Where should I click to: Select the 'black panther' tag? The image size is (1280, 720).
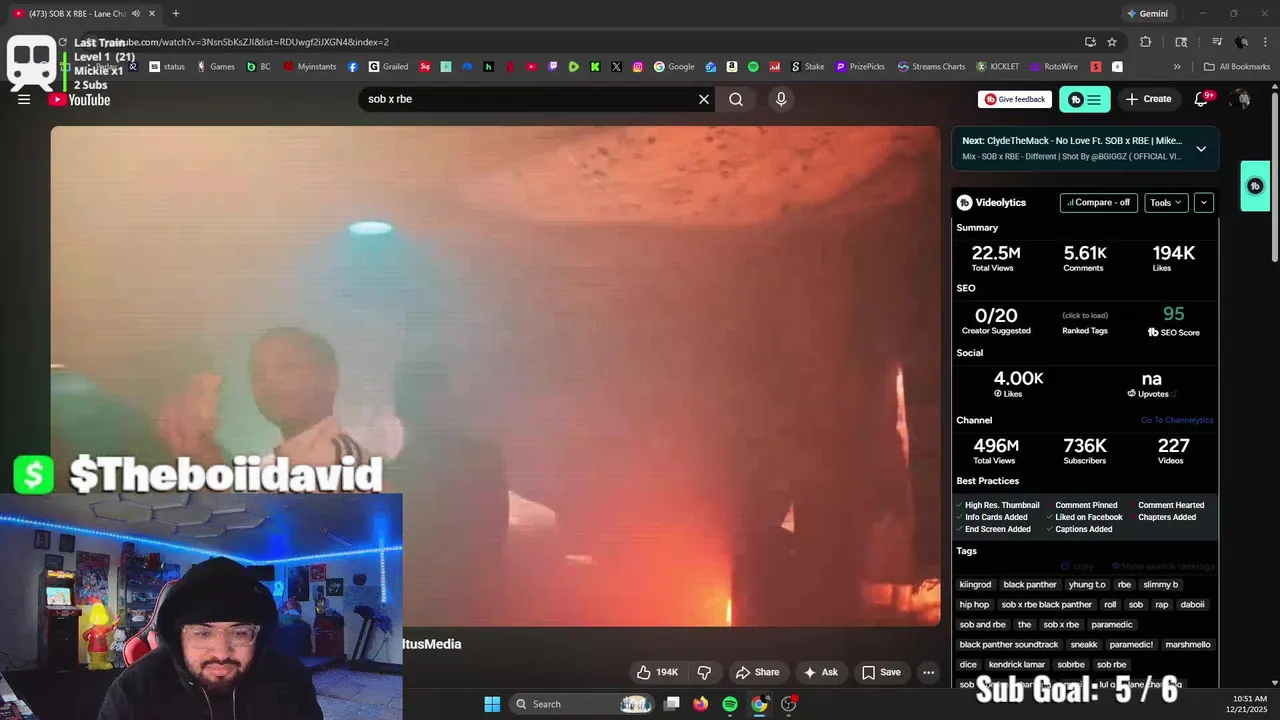coord(1030,584)
